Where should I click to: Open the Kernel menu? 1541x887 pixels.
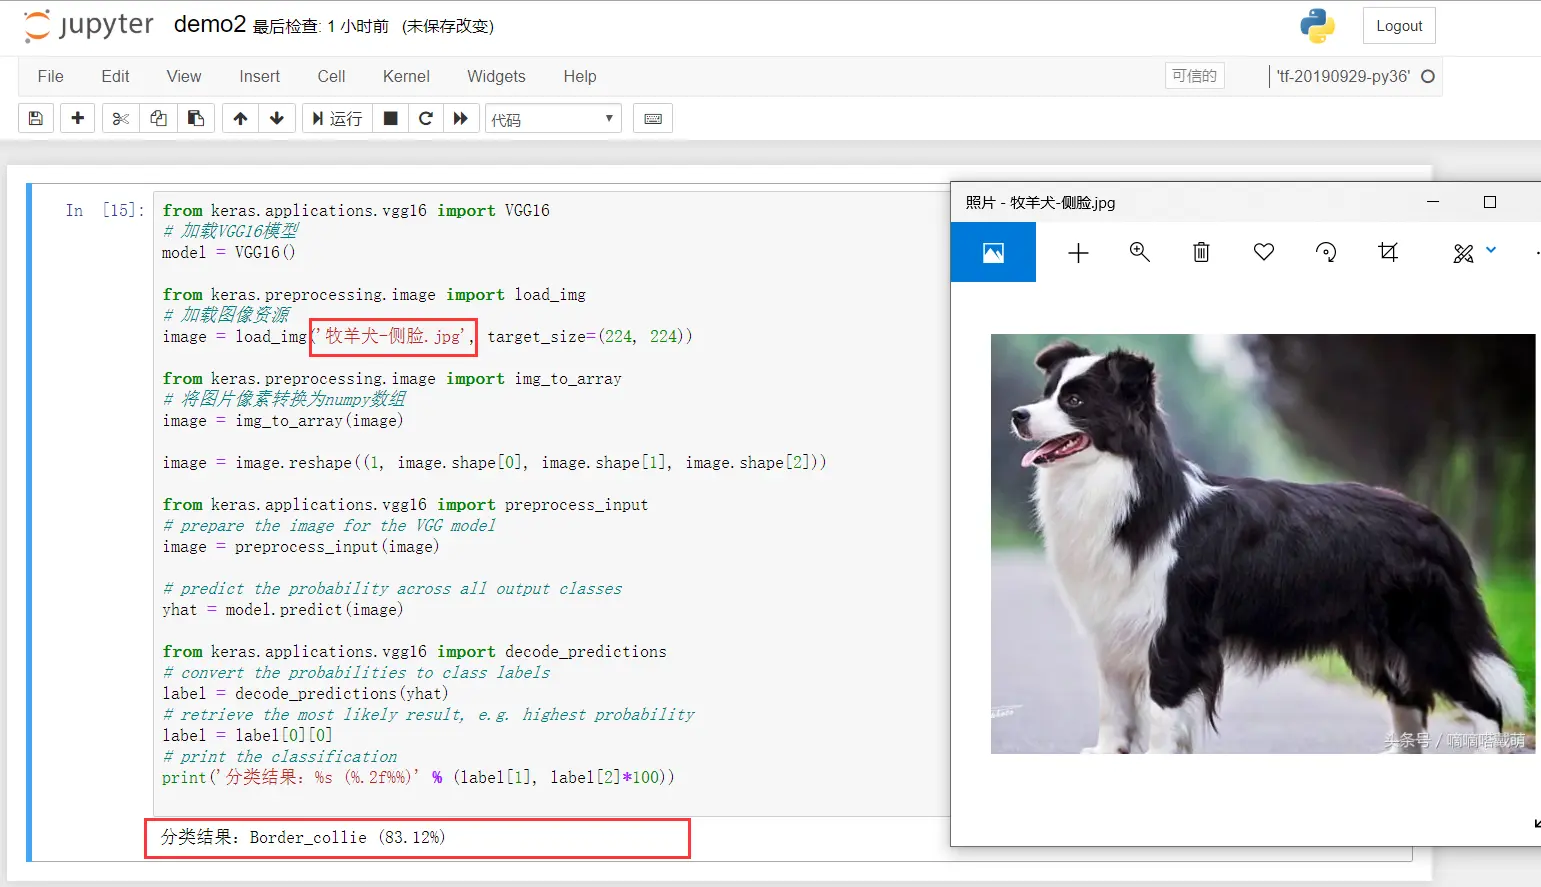[406, 76]
